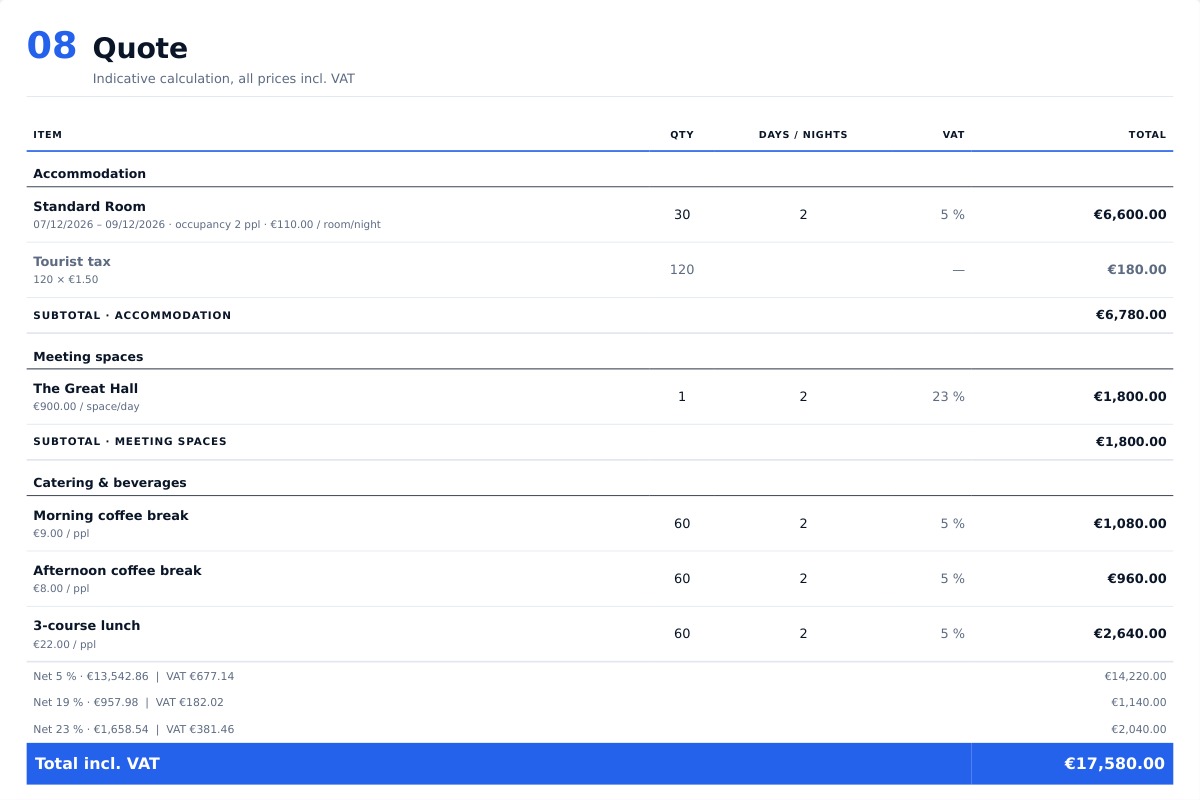Image resolution: width=1200 pixels, height=800 pixels.
Task: Click the Catering & beverages section heading
Action: (x=110, y=483)
